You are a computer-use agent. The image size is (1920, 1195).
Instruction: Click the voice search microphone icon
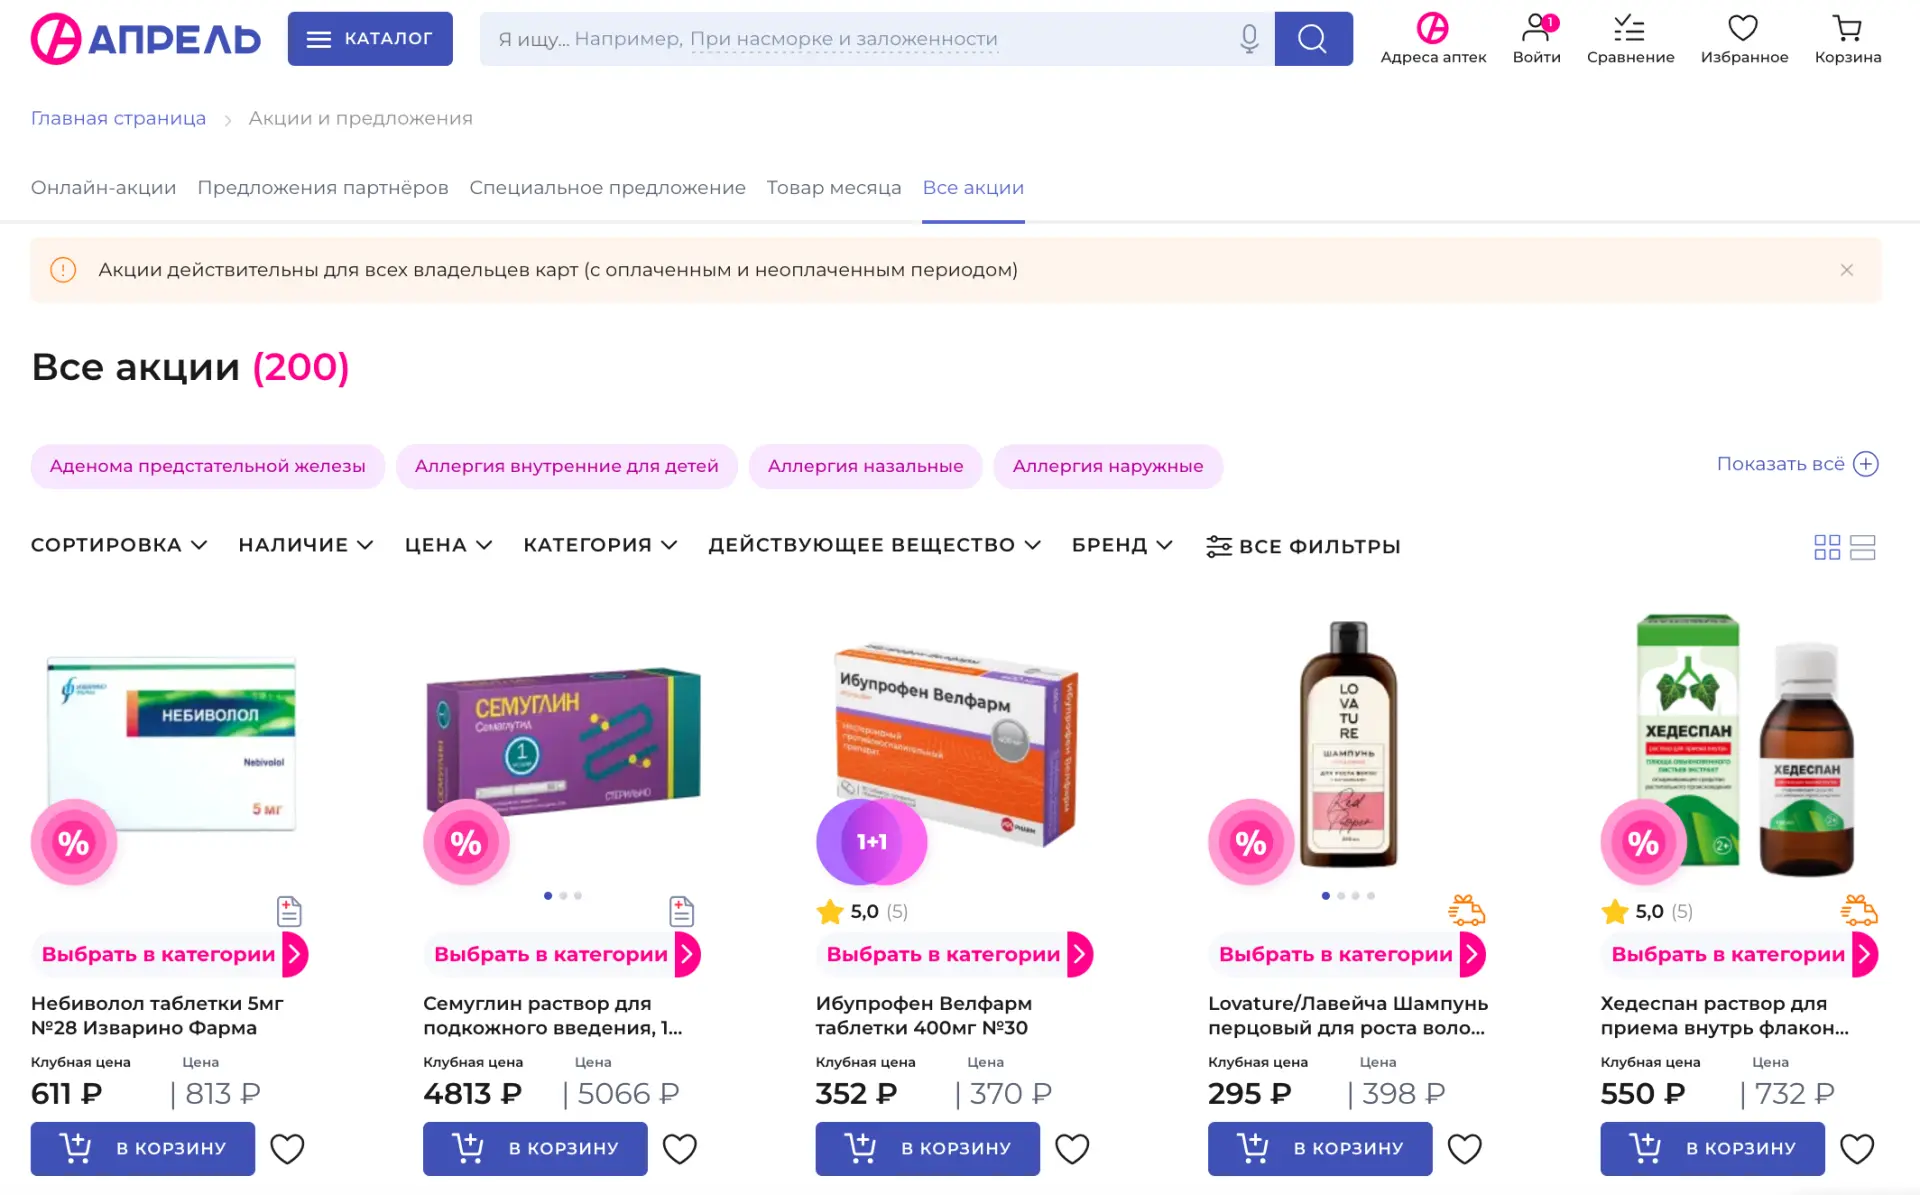[1249, 39]
